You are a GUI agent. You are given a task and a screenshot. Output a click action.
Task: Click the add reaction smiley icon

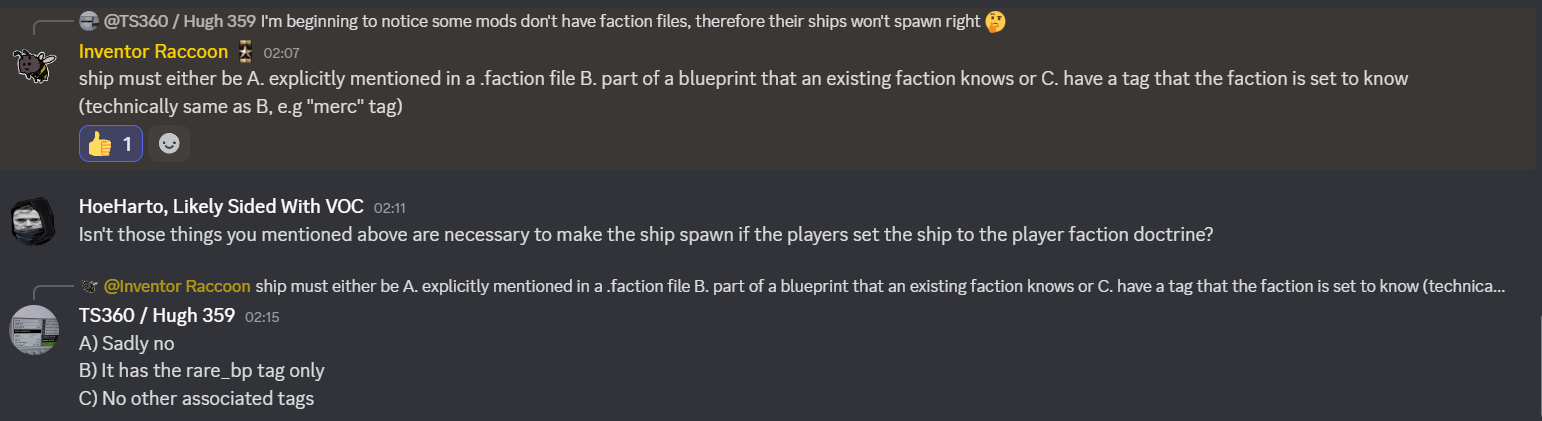(x=169, y=144)
